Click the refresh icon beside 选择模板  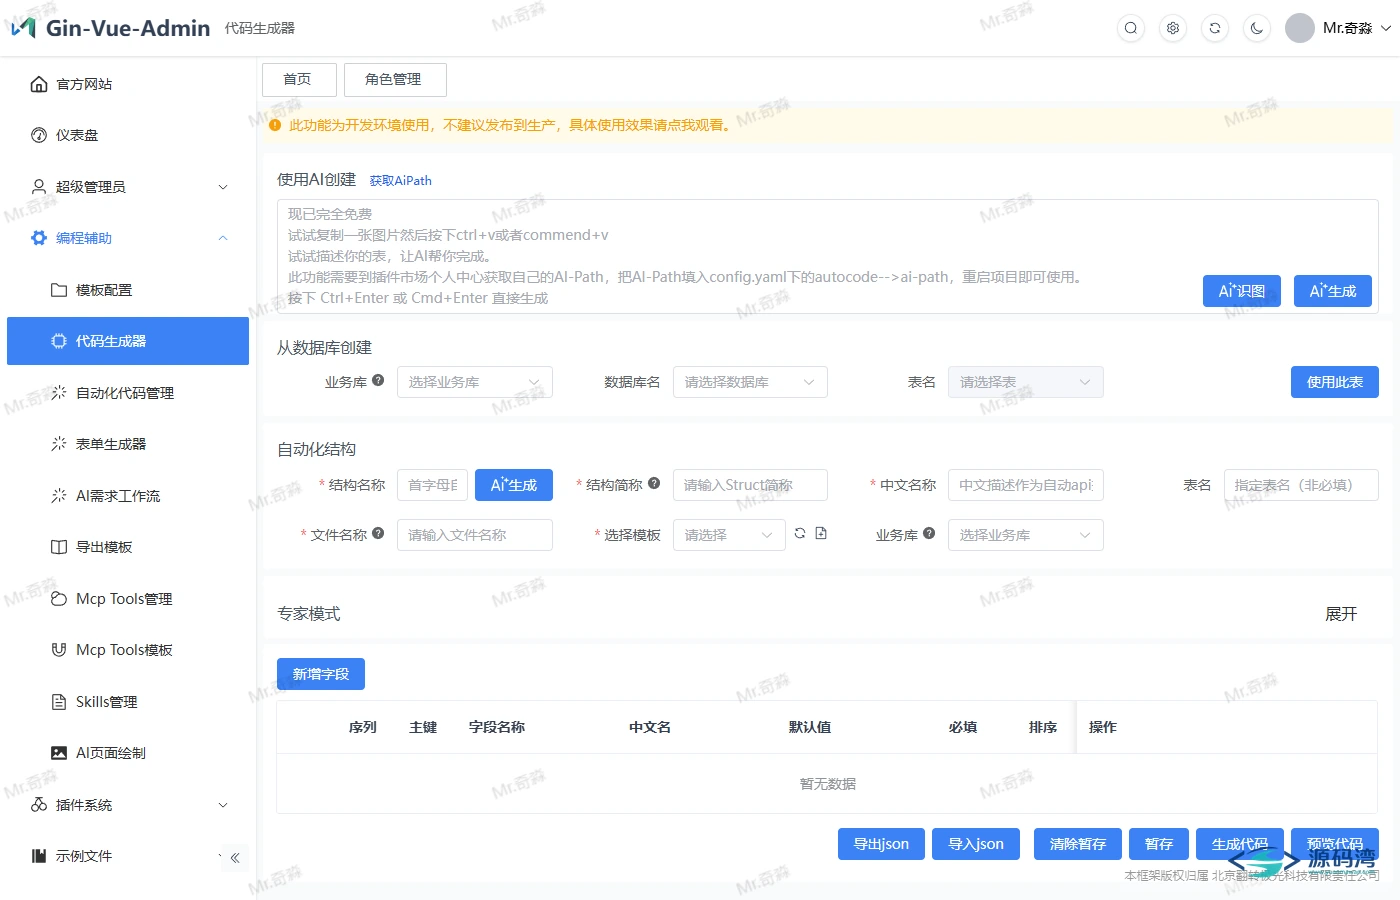coord(800,533)
